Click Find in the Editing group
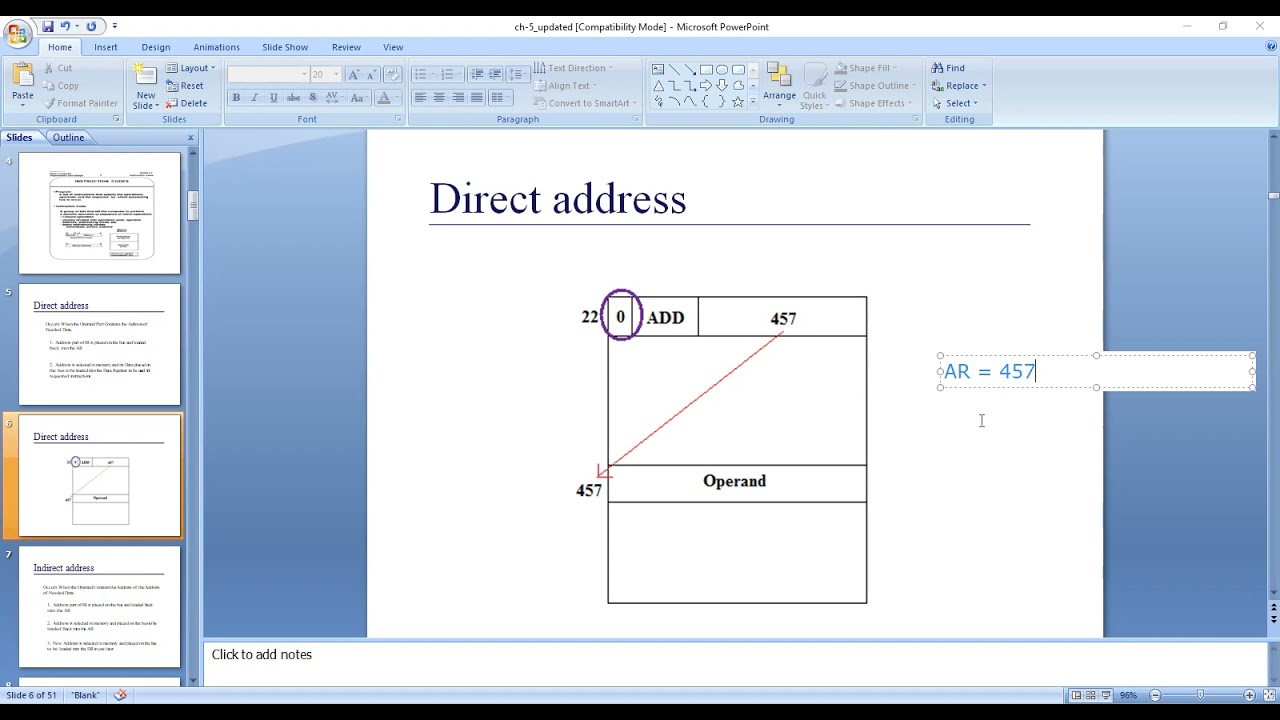This screenshot has width=1280, height=720. pos(948,68)
